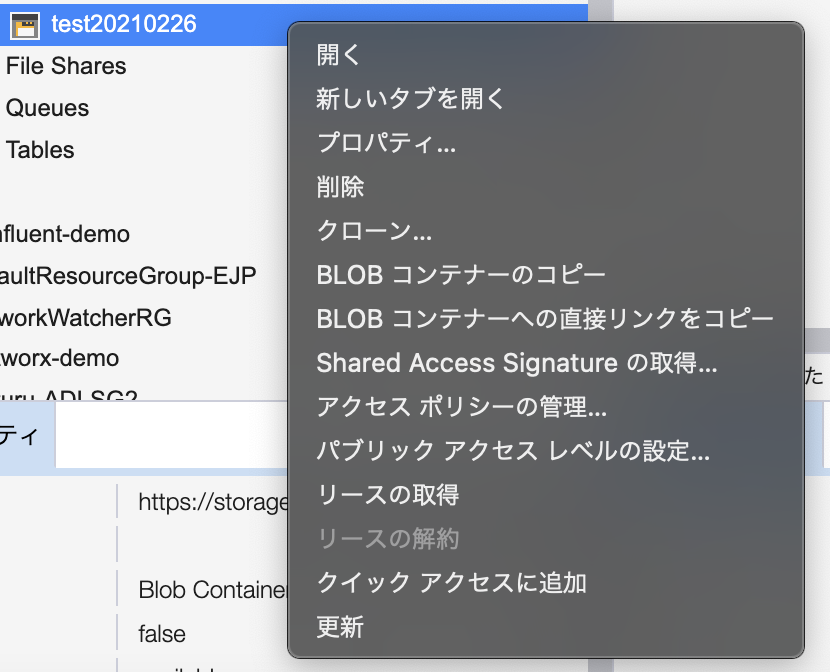
Task: Choose BLOB コンテナーへの直接リンクをコピー
Action: [546, 319]
